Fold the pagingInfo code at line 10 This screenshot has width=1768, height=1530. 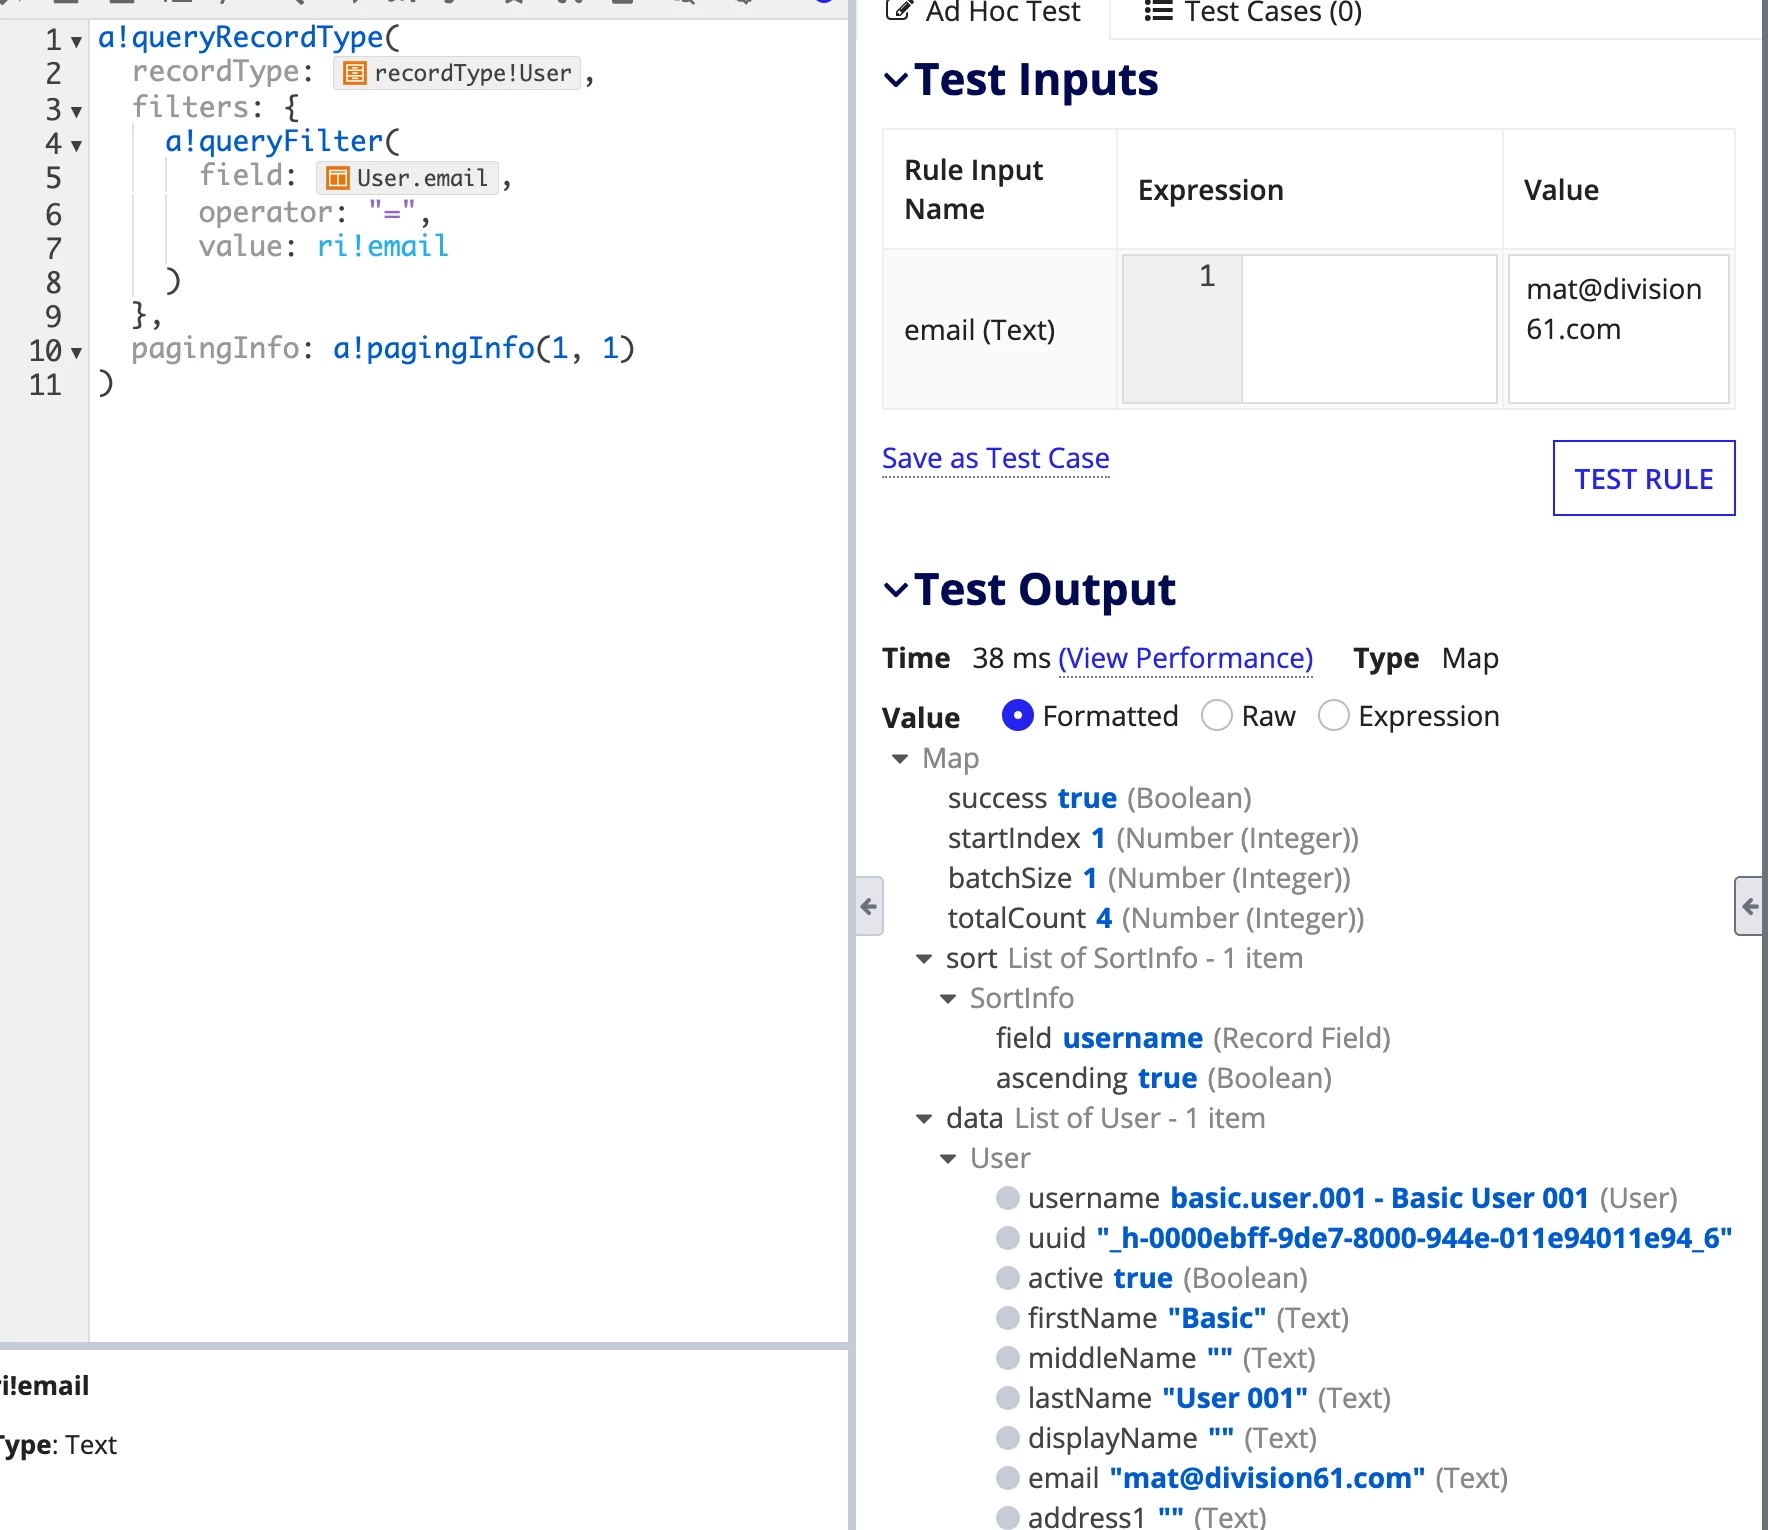76,353
